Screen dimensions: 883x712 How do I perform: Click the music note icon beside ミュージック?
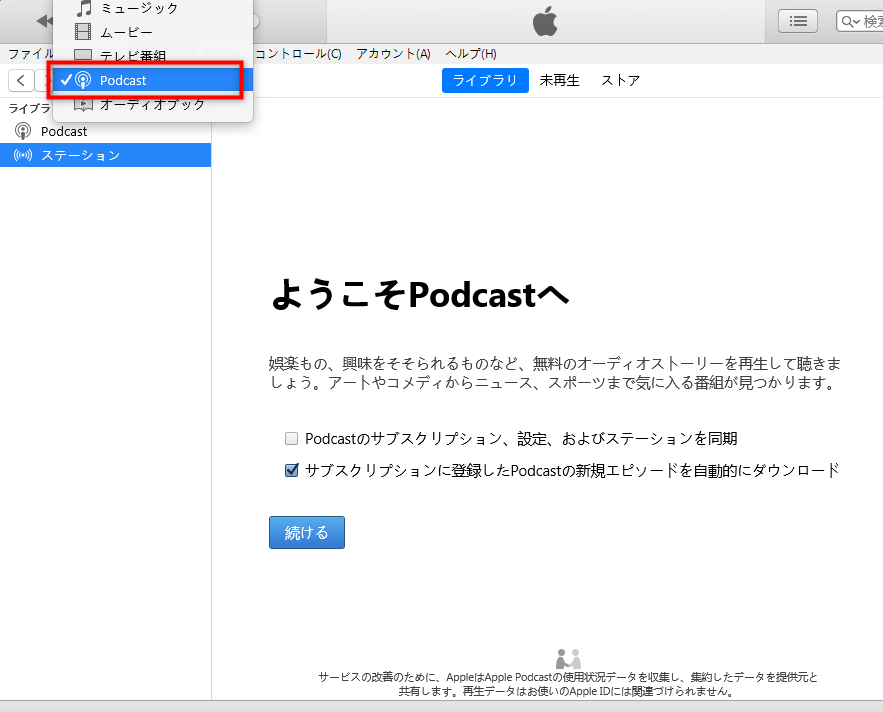[x=83, y=8]
